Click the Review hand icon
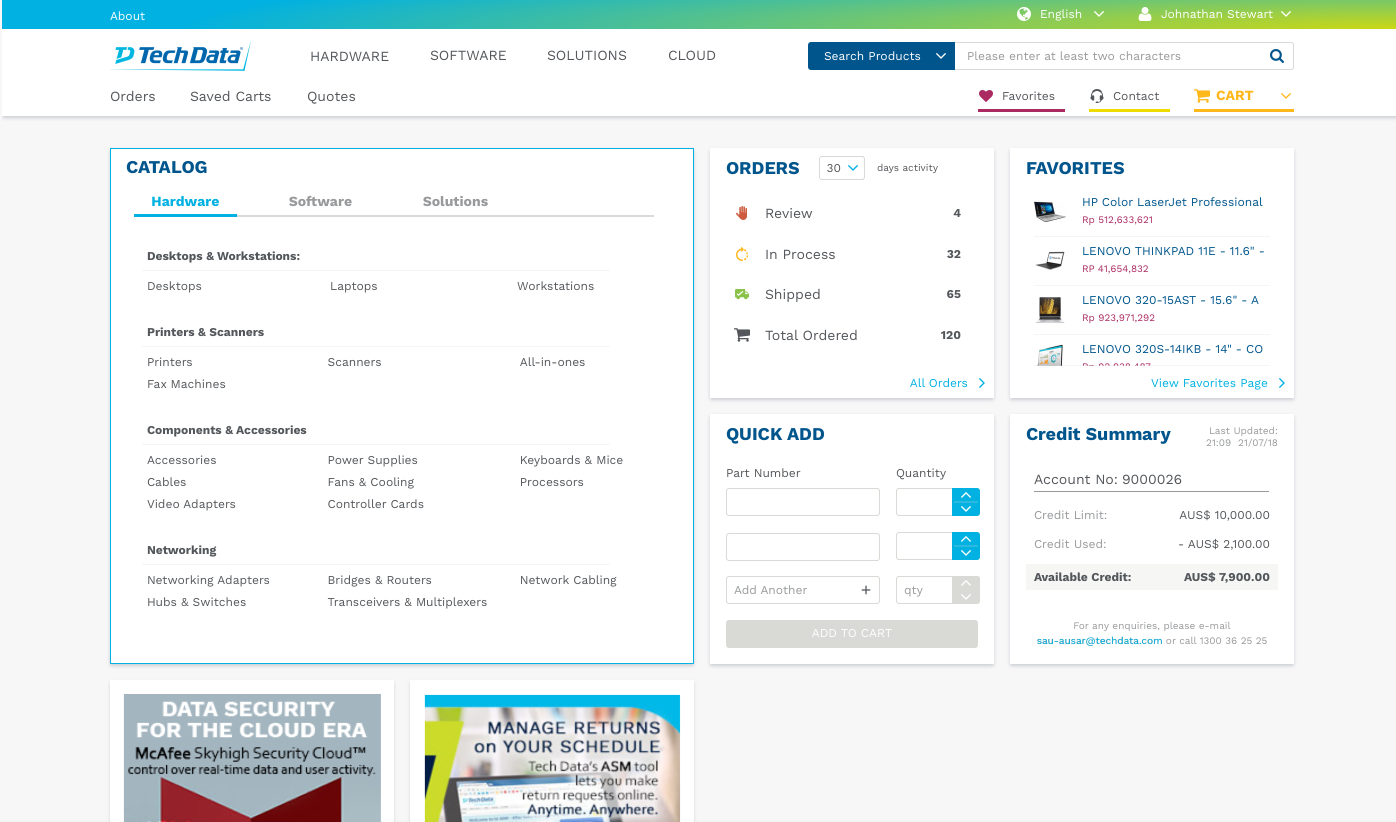 click(742, 213)
